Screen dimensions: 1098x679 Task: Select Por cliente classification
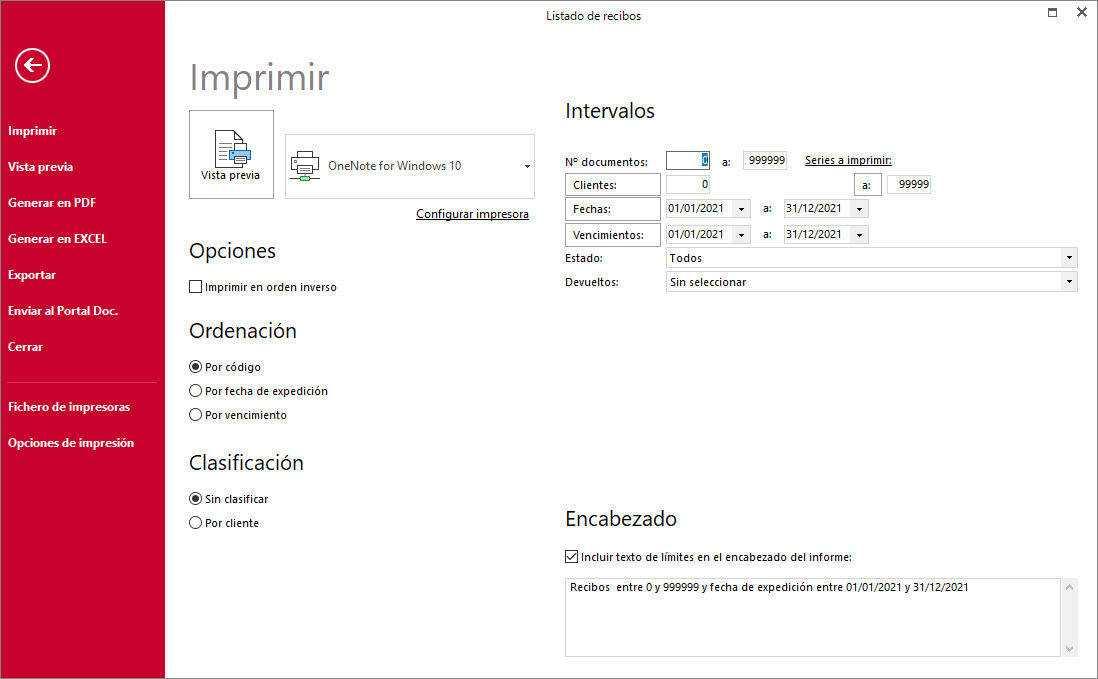coord(195,523)
